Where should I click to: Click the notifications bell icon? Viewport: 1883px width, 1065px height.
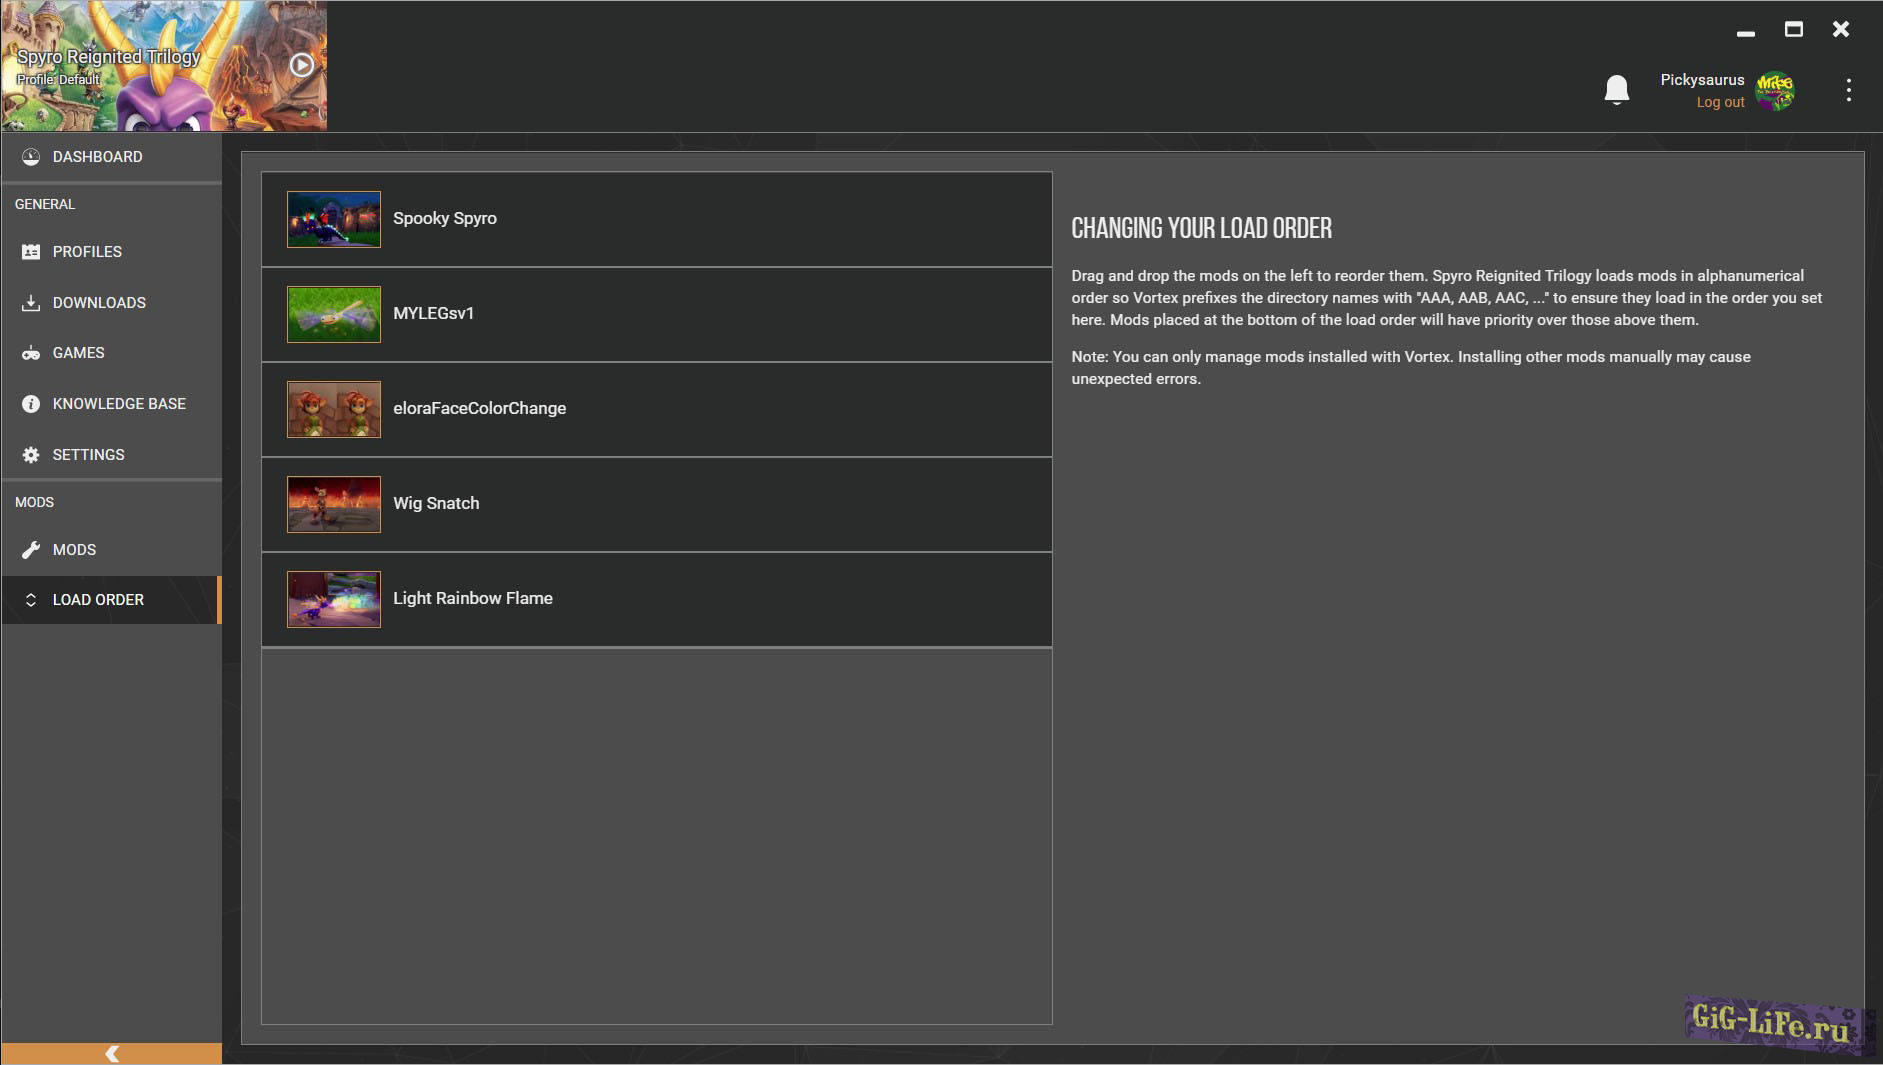[1616, 90]
